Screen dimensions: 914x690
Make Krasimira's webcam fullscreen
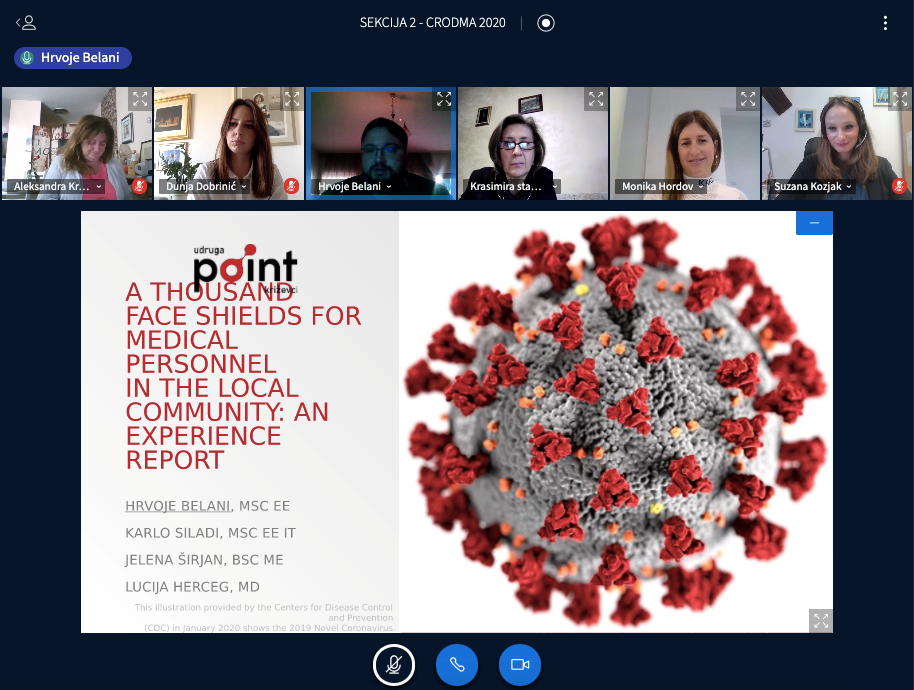(x=596, y=98)
